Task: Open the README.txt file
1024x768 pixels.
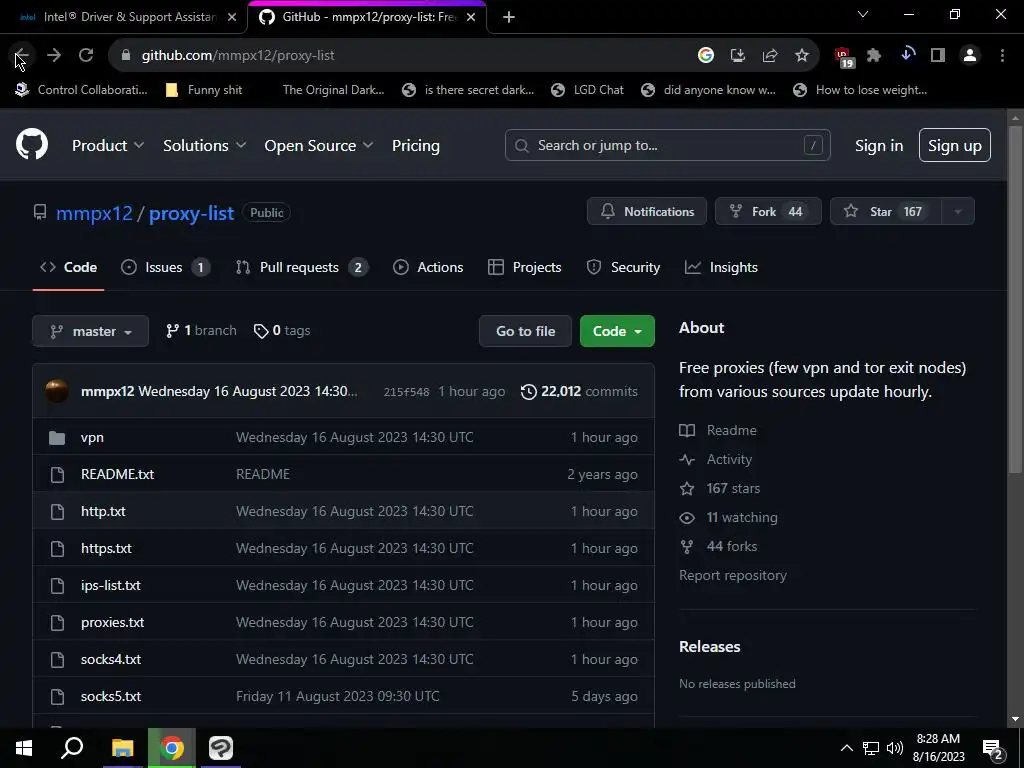Action: 118,474
